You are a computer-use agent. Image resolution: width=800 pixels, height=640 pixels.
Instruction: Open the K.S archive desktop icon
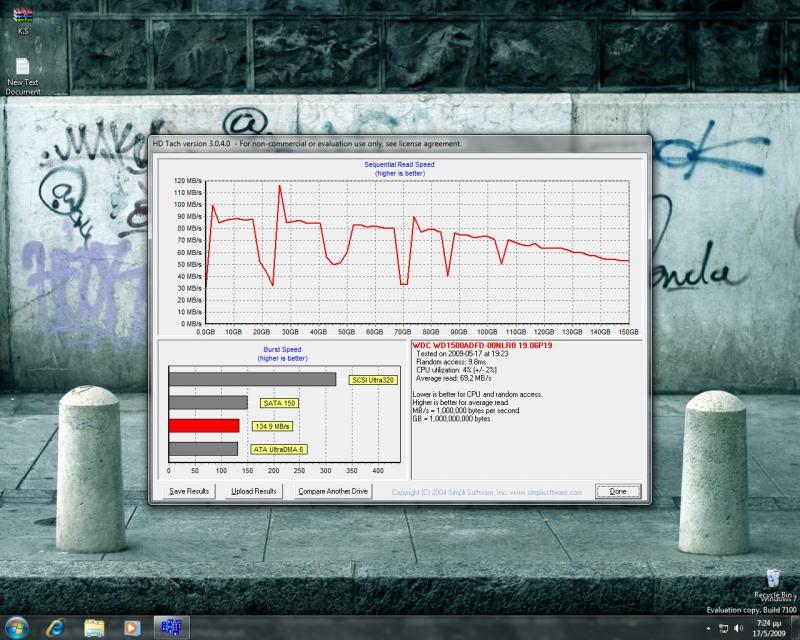click(x=23, y=20)
